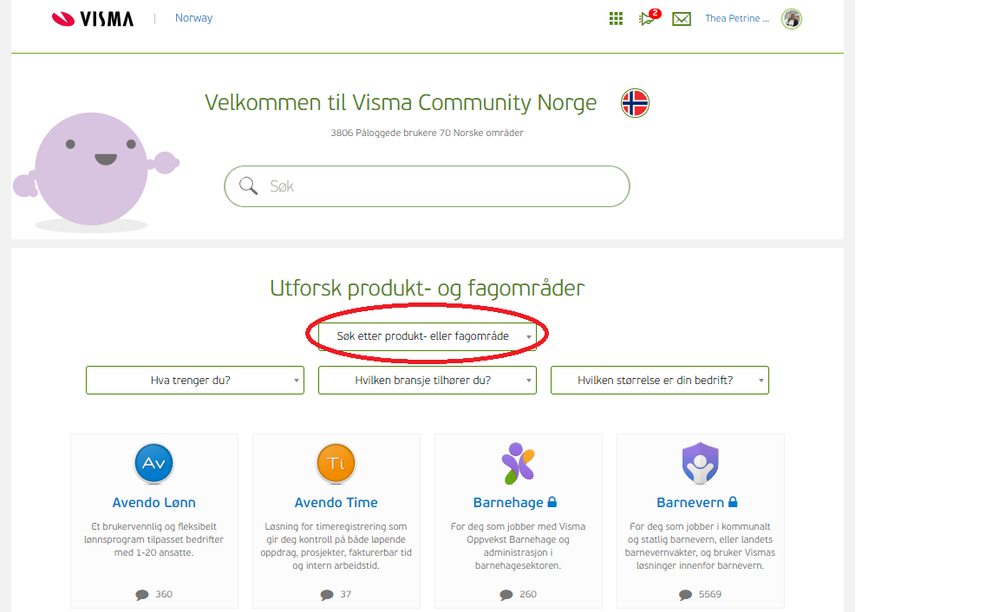
Task: Click the 260 comment count
Action: [528, 594]
